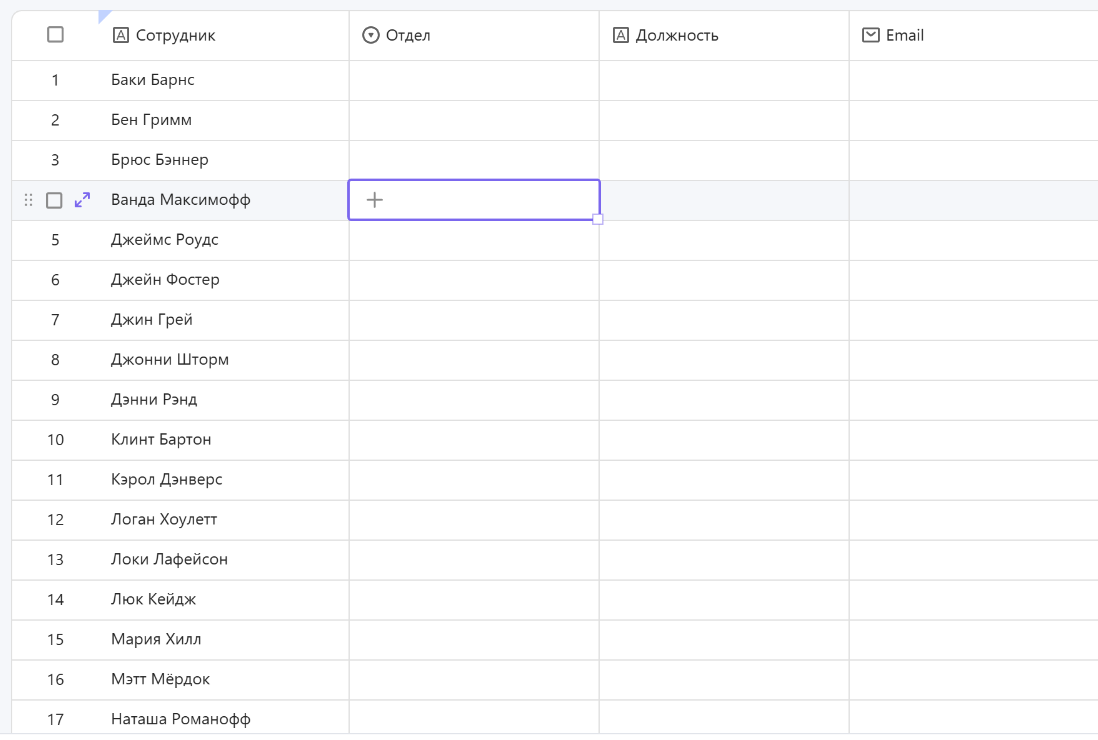Select the cell Мария Хилл
1098x740 pixels.
[x=224, y=639]
